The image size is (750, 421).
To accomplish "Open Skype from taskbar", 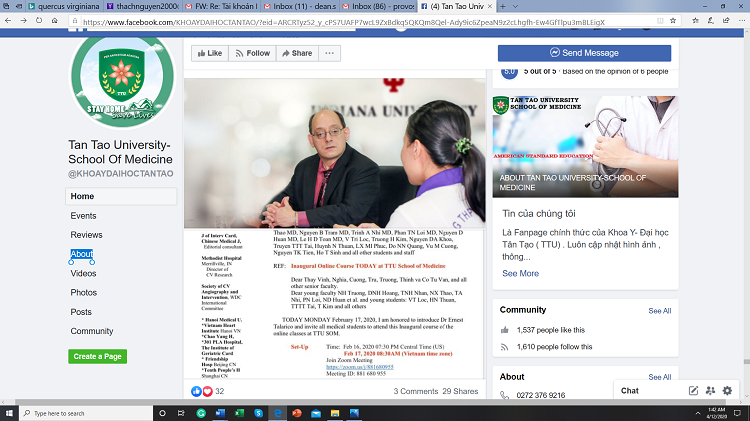I will click(258, 413).
